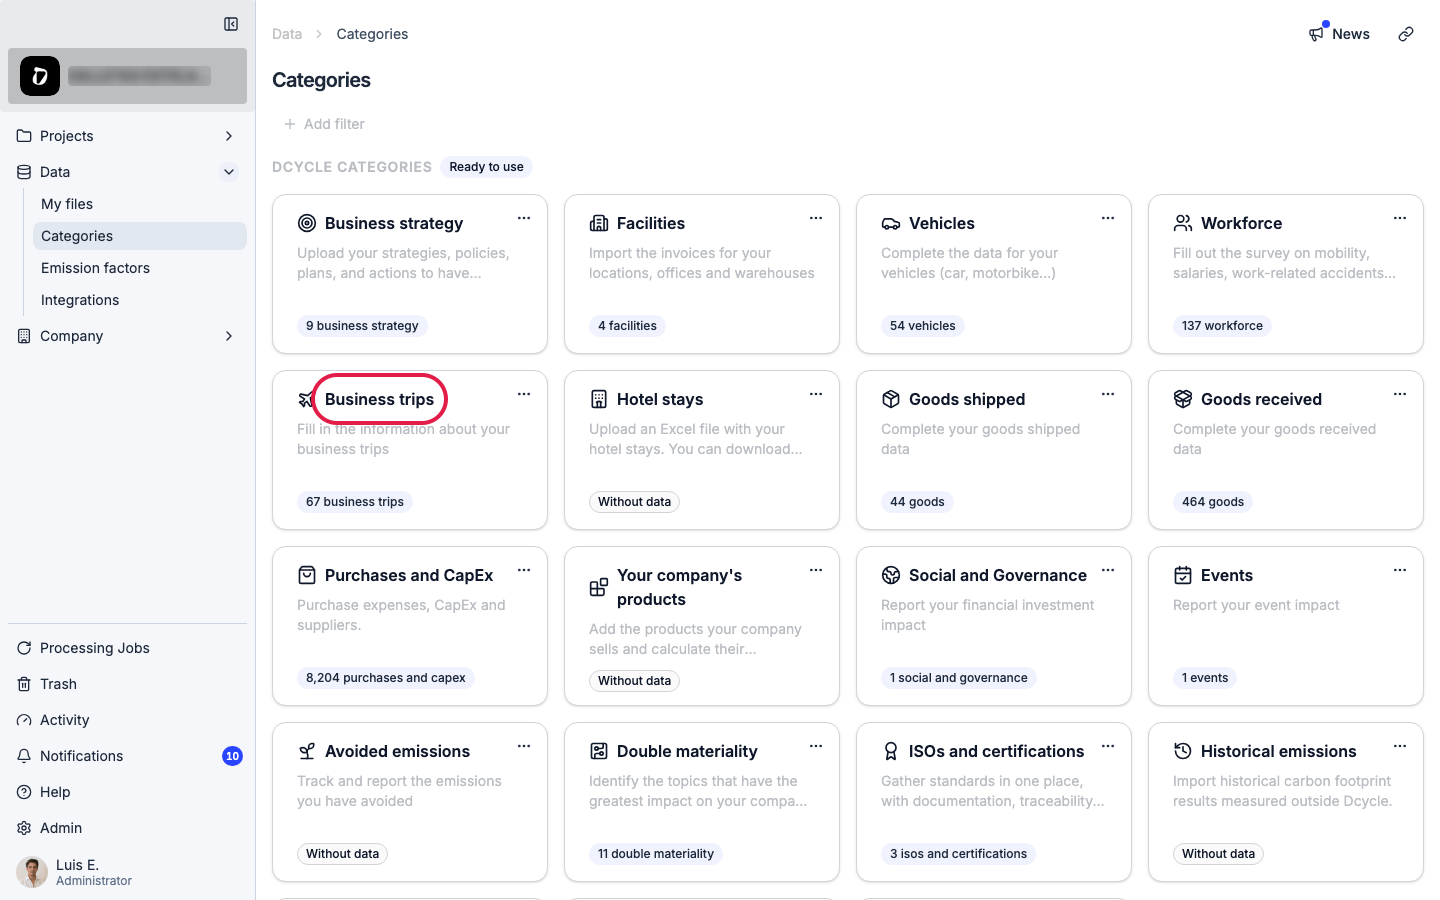This screenshot has height=900, width=1440.
Task: Click the '464 goods' tag
Action: coord(1213,502)
